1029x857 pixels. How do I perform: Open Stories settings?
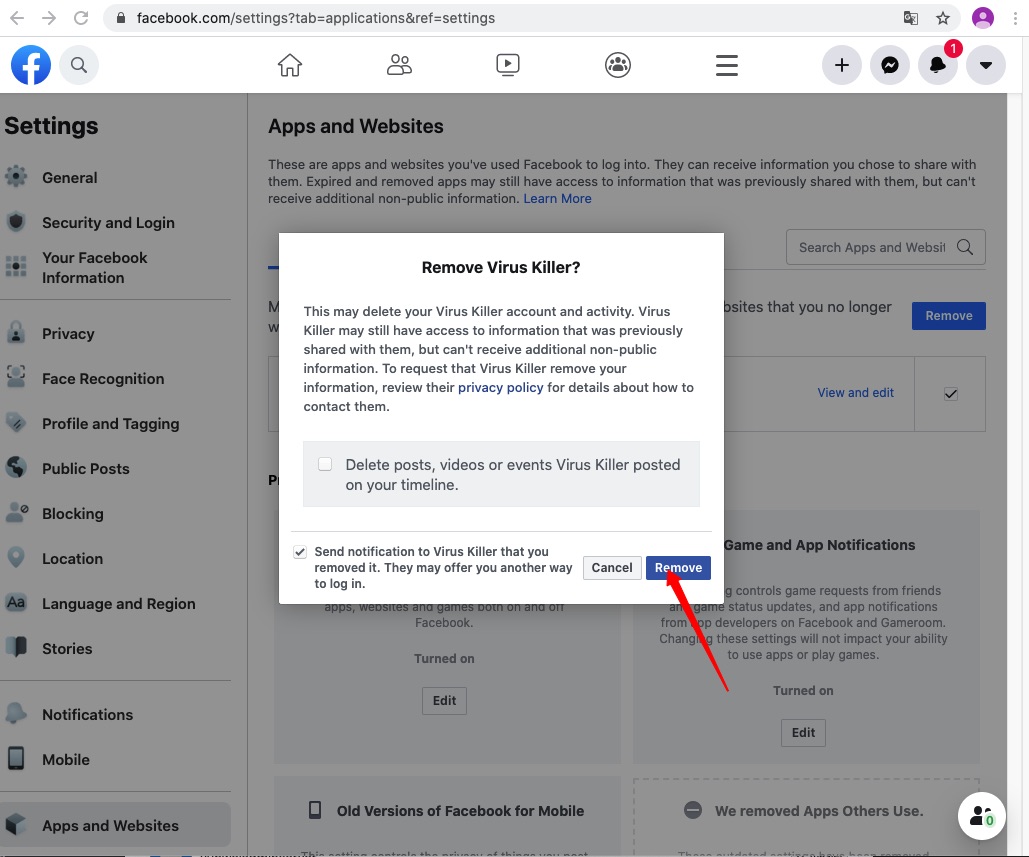(67, 649)
